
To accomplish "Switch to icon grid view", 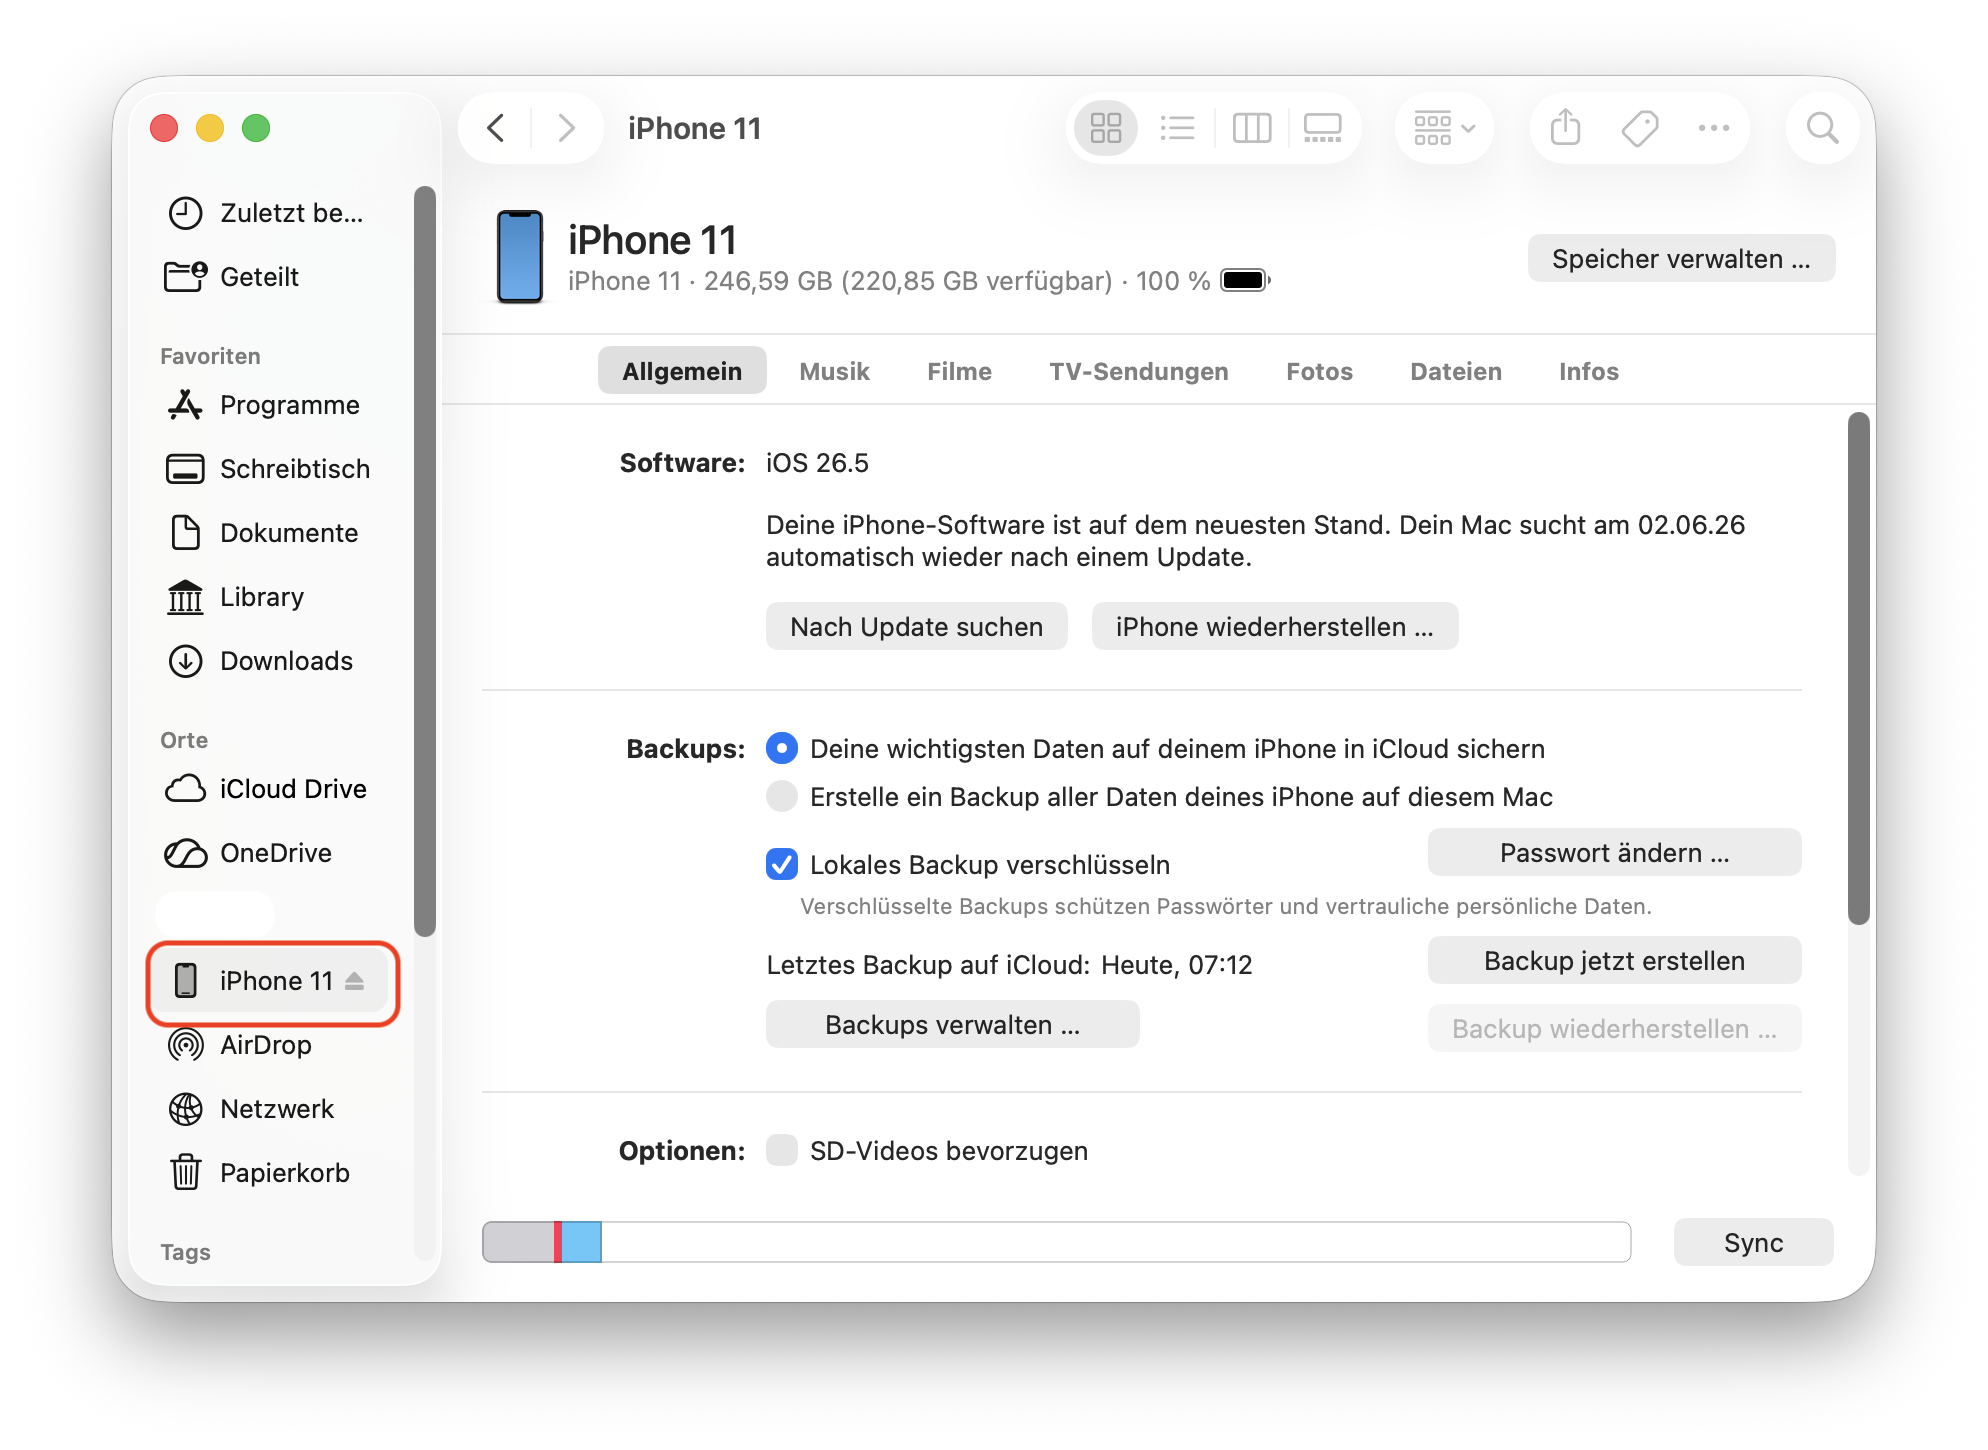I will [1105, 128].
